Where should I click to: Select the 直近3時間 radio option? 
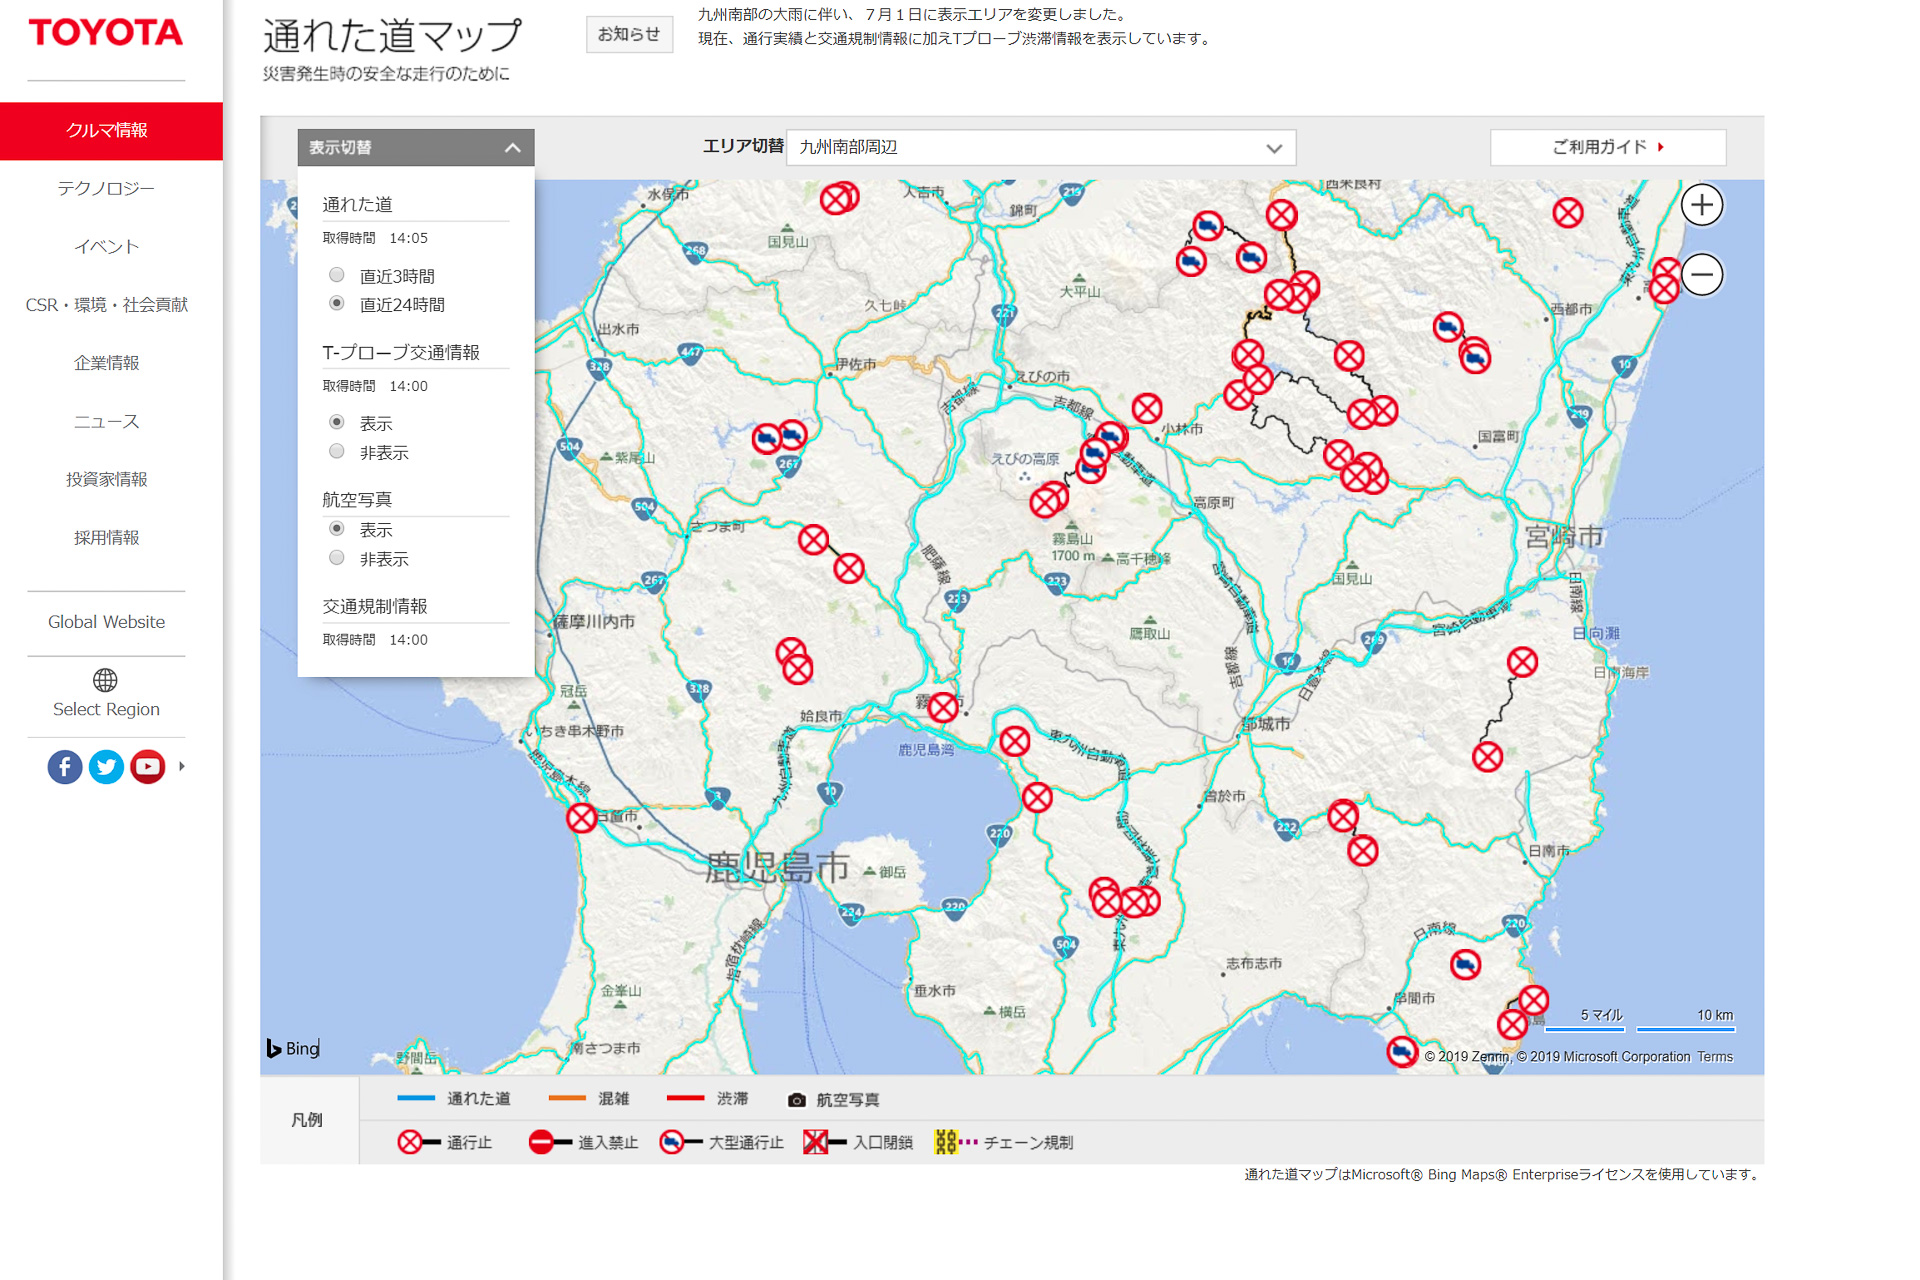pyautogui.click(x=337, y=275)
